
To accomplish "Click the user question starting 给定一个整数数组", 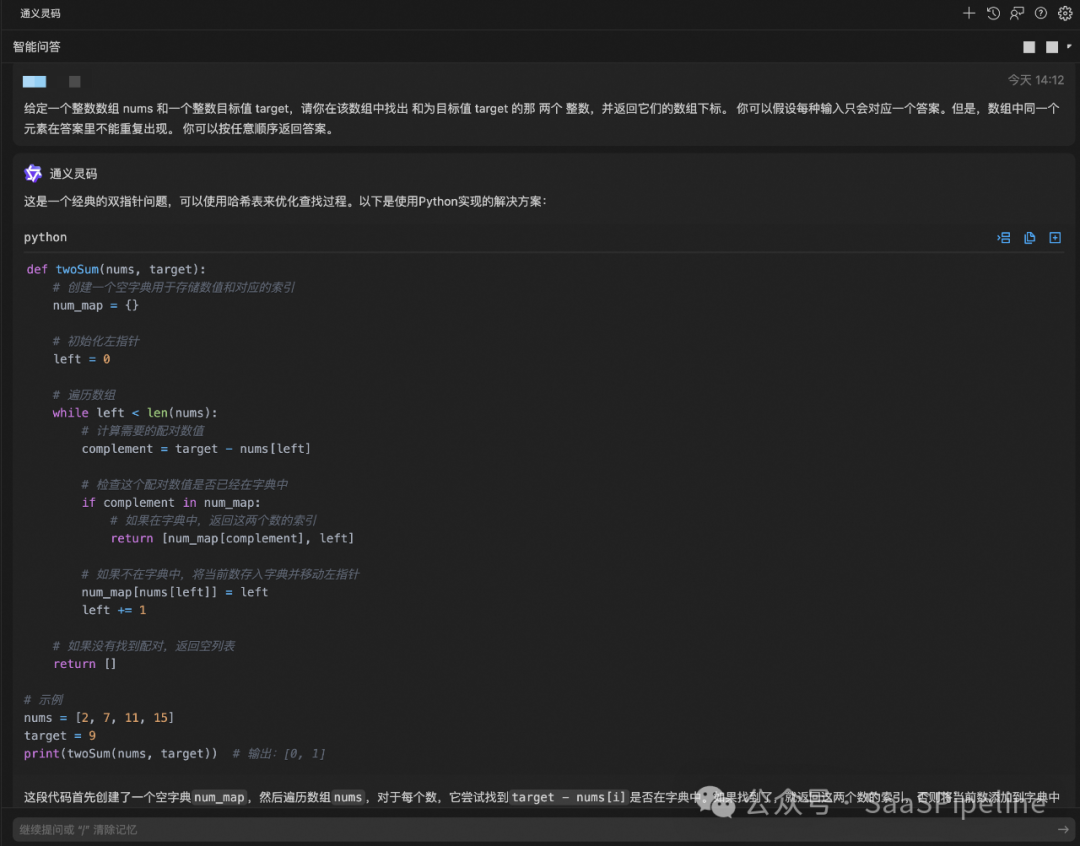I will tap(541, 118).
